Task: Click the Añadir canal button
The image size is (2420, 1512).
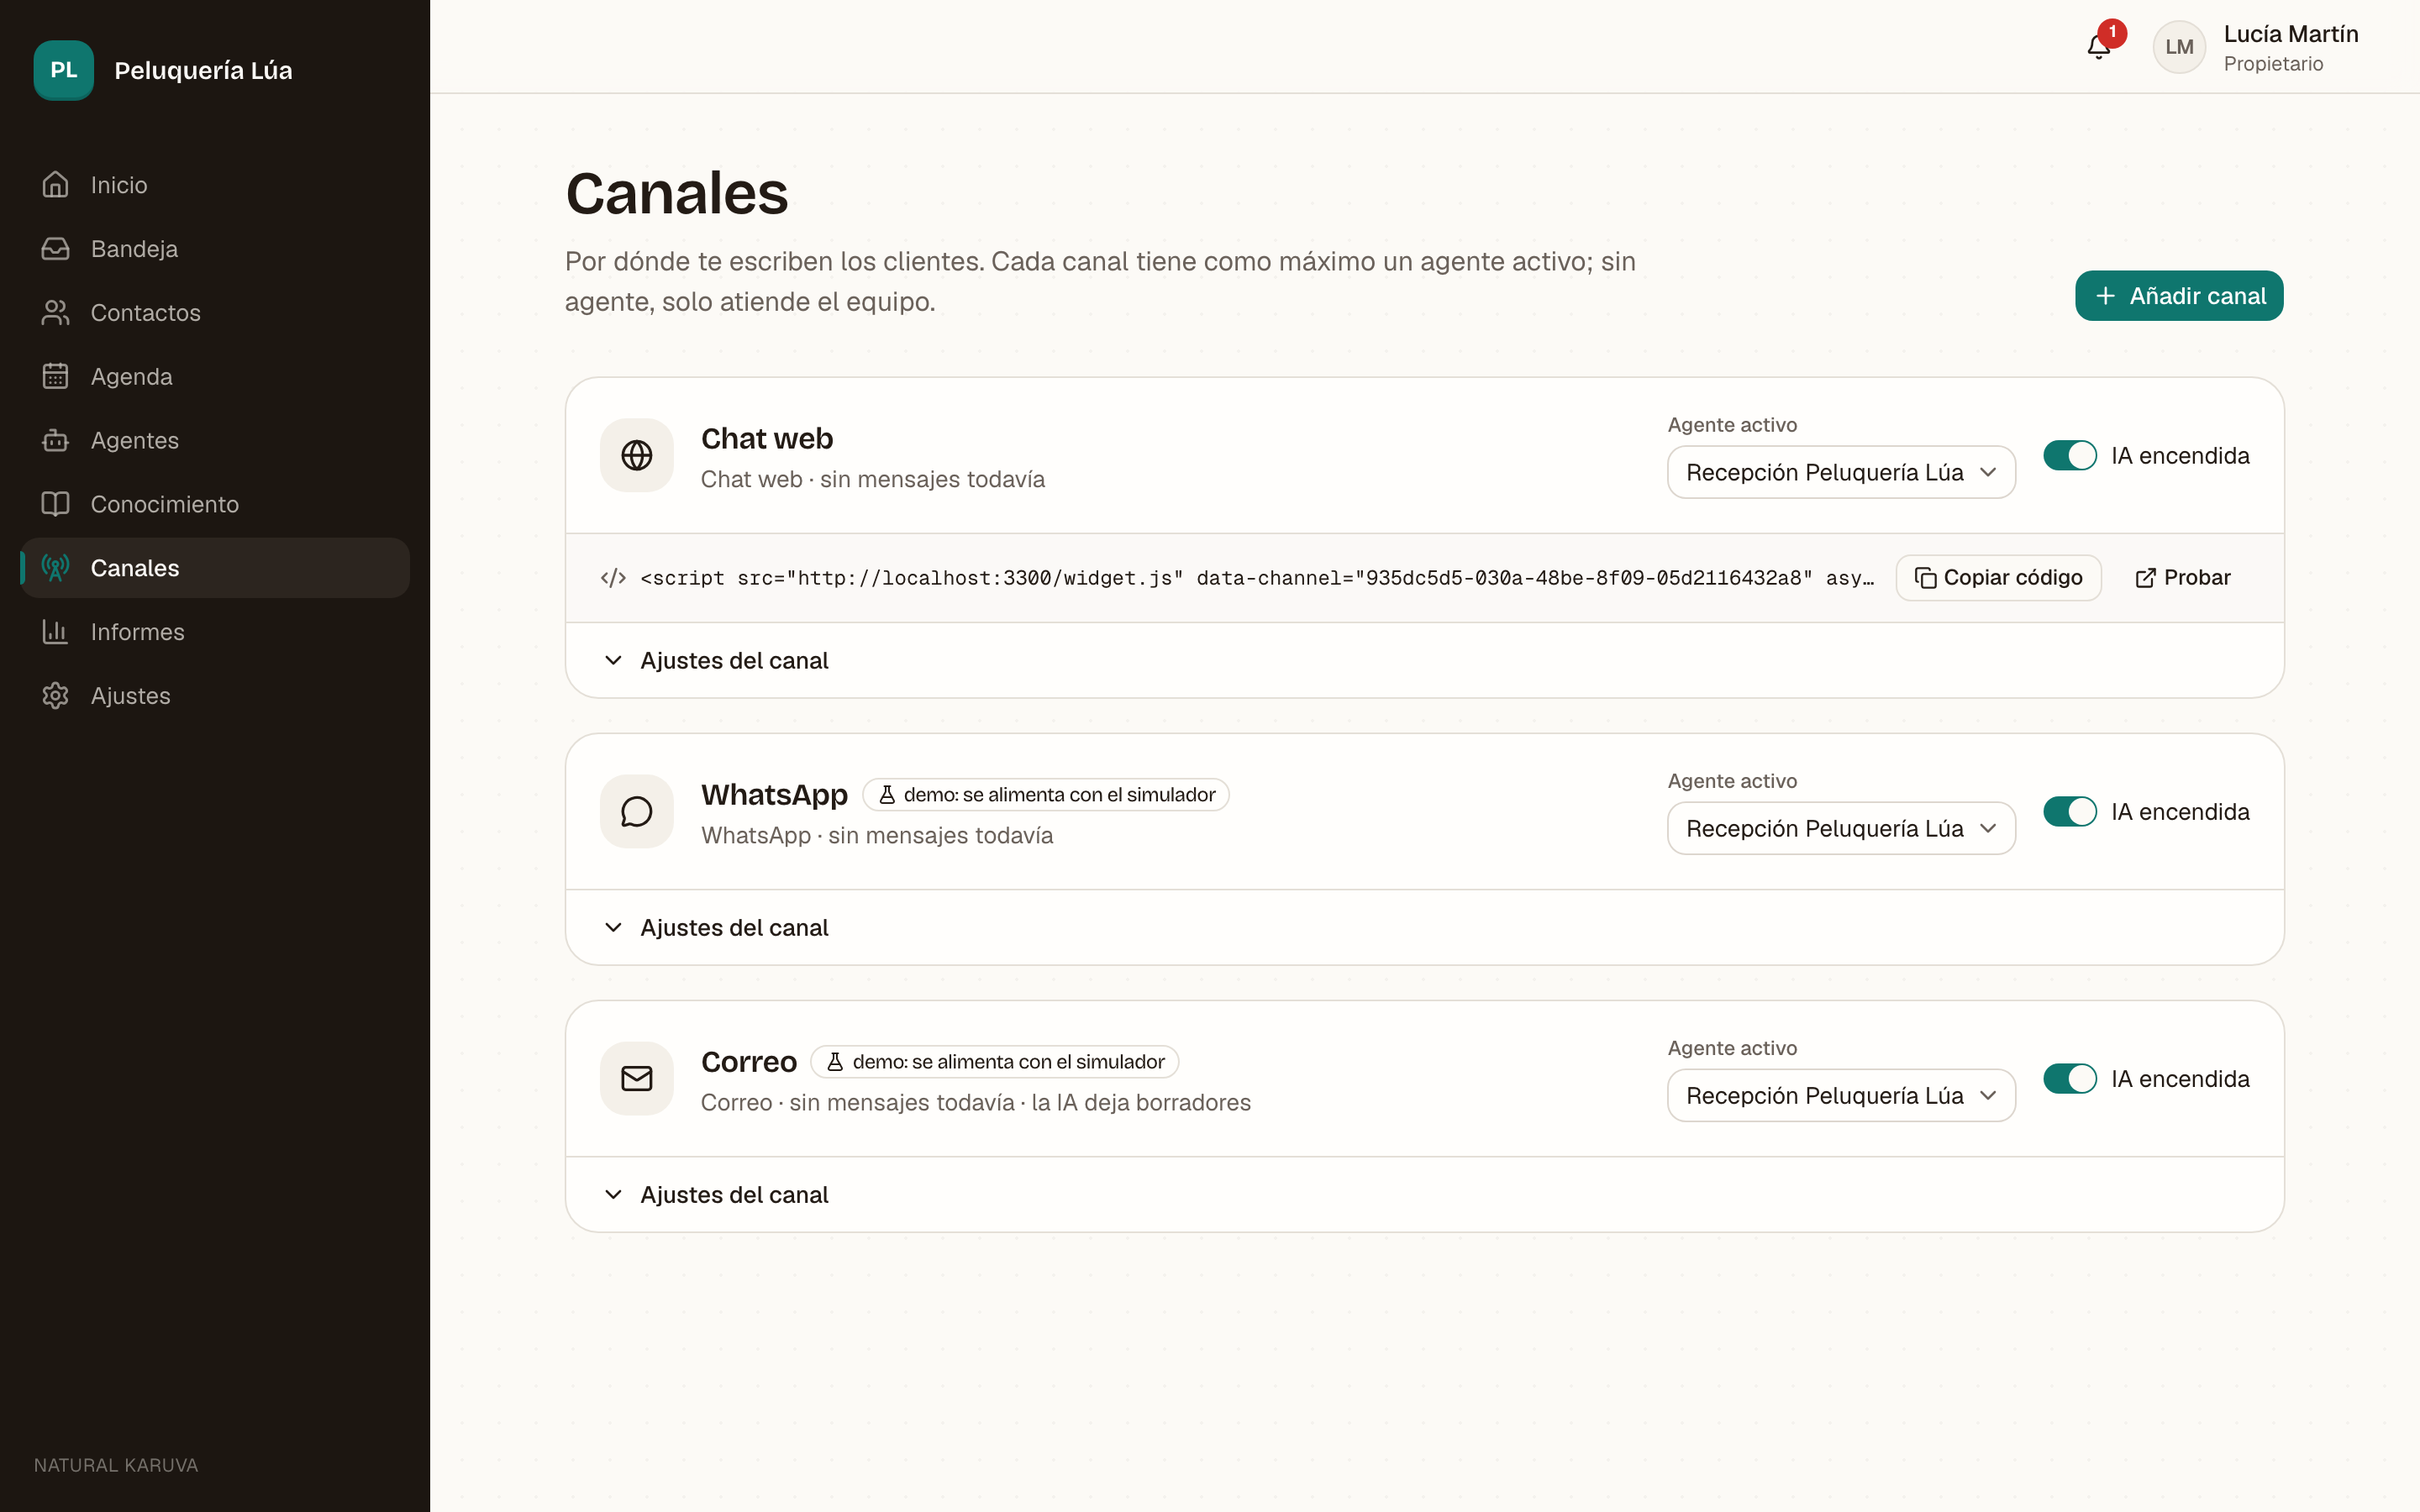Action: pyautogui.click(x=2179, y=296)
